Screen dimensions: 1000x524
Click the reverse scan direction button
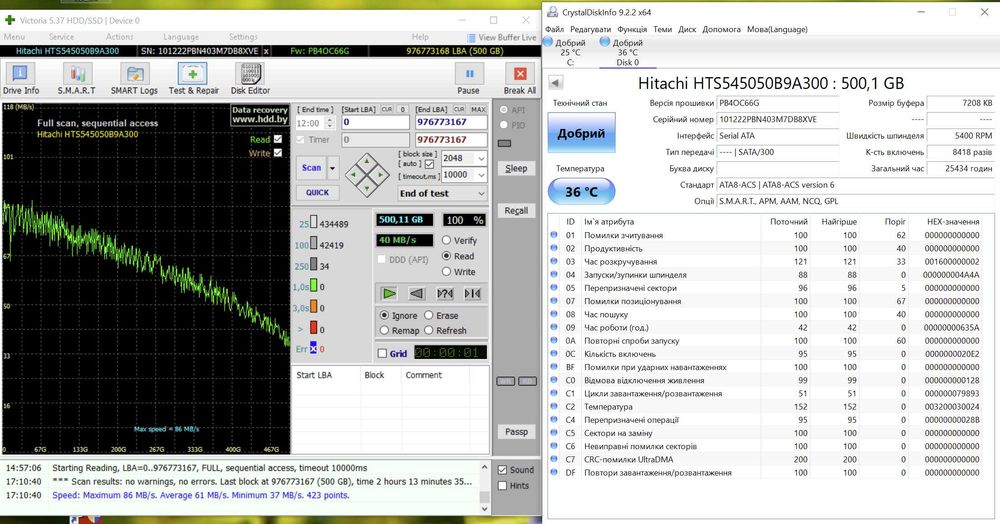(416, 293)
